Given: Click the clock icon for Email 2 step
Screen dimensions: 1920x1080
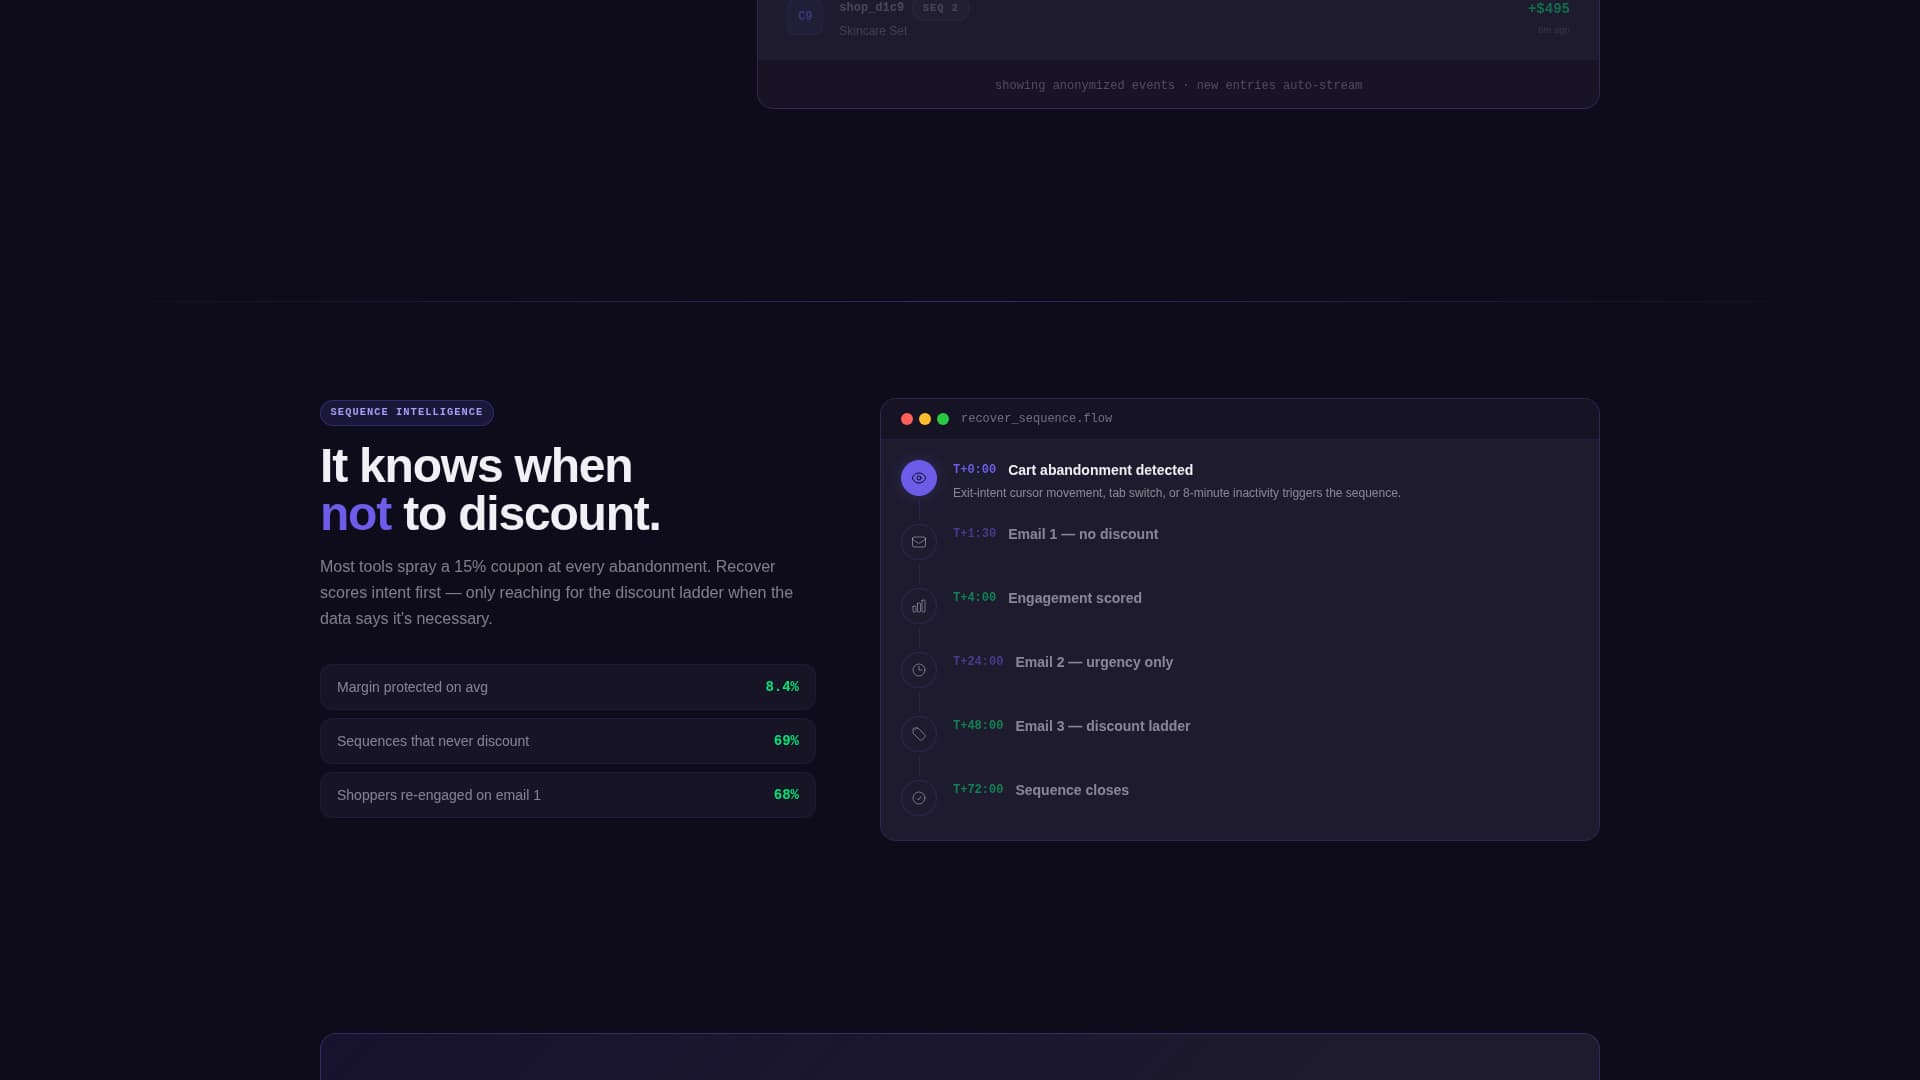Looking at the screenshot, I should tap(918, 670).
